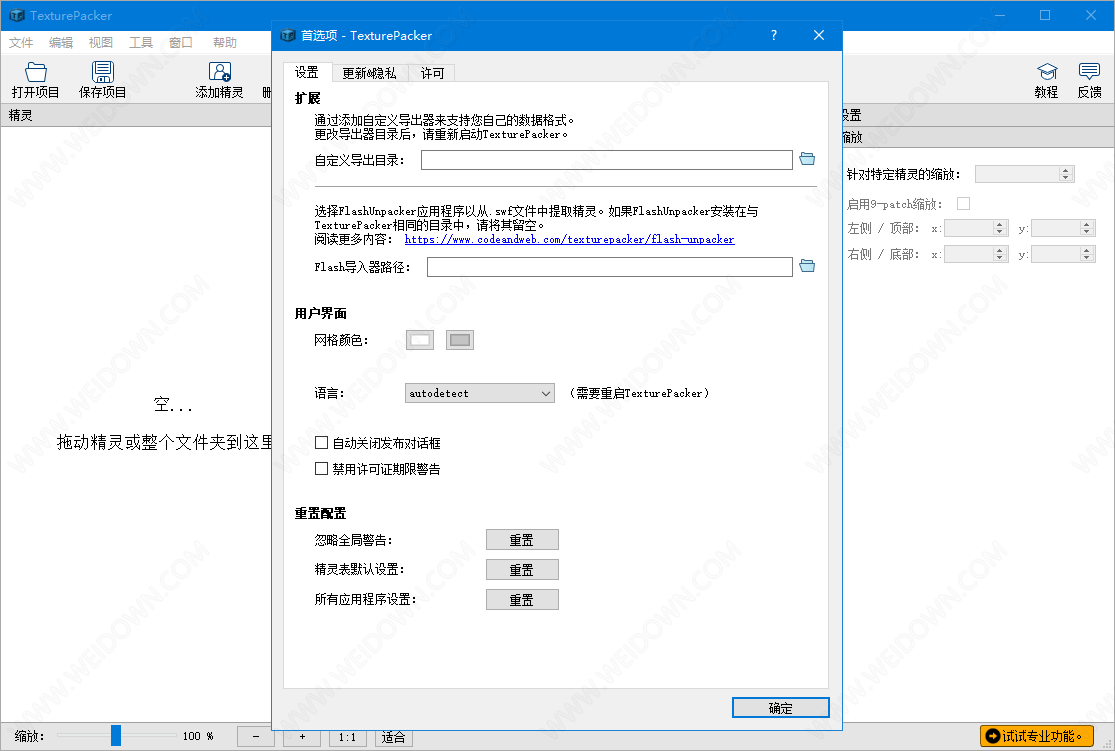The height and width of the screenshot is (751, 1115).
Task: Open the 视图 menu
Action: click(100, 43)
